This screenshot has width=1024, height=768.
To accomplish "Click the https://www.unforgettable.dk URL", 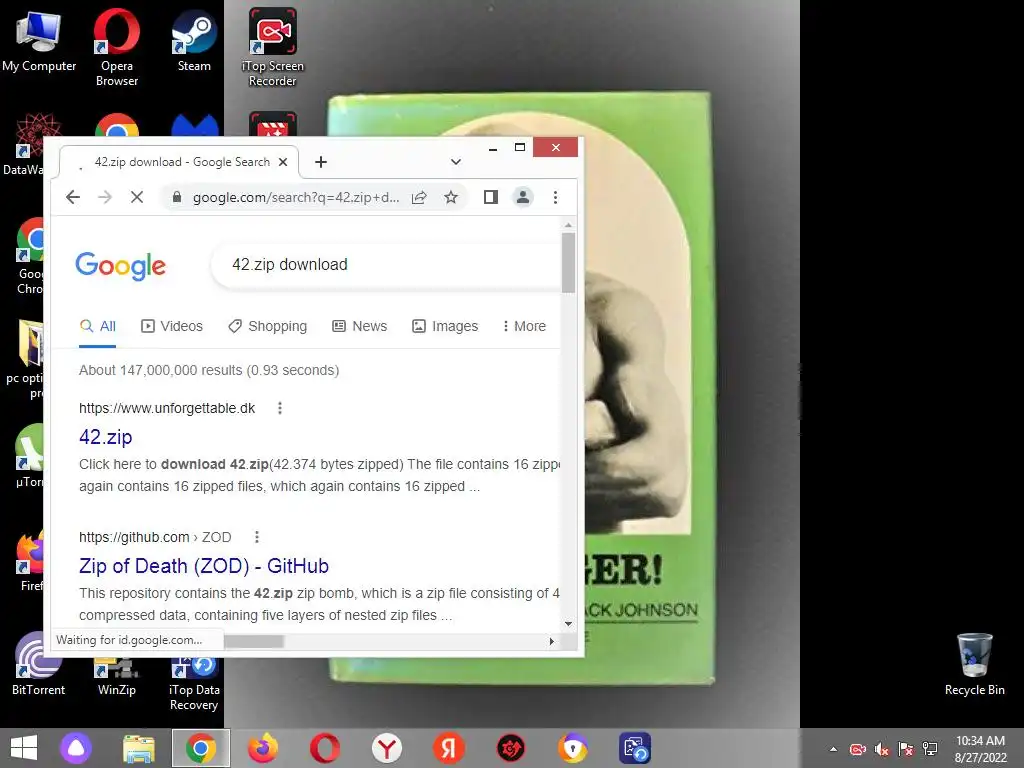I will 167,408.
